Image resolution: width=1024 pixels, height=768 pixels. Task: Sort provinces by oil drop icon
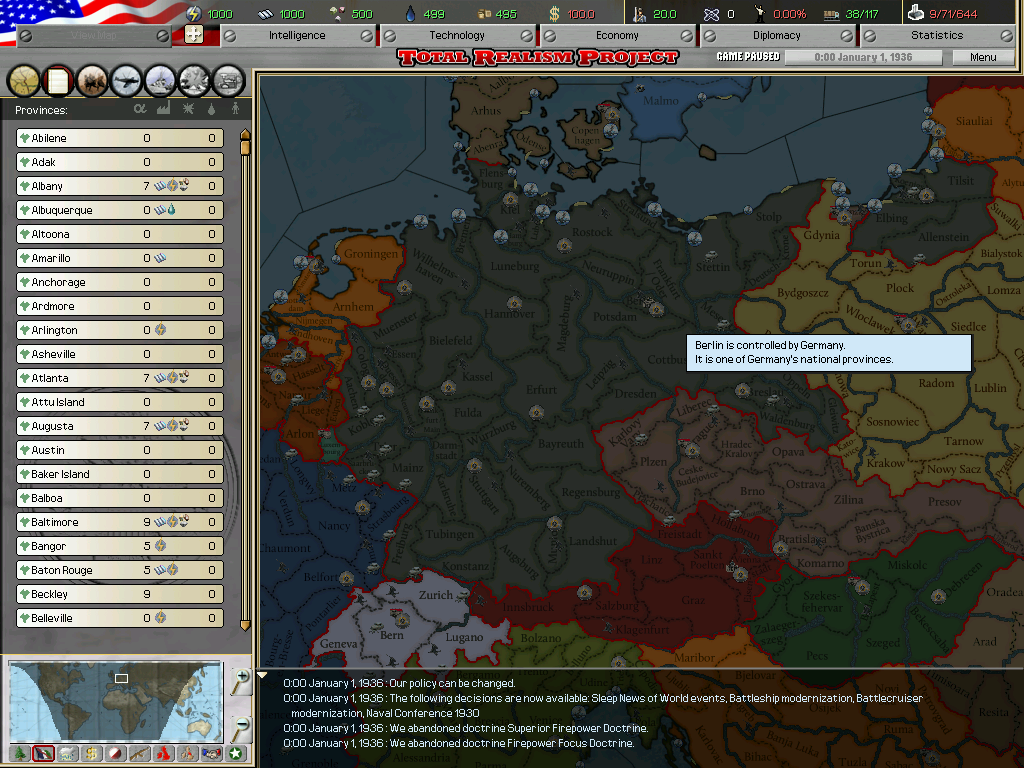211,109
